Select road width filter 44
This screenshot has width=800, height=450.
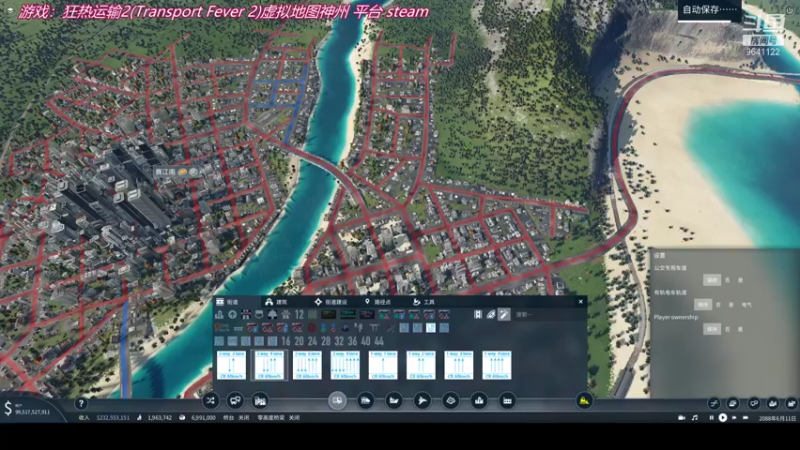pos(379,341)
